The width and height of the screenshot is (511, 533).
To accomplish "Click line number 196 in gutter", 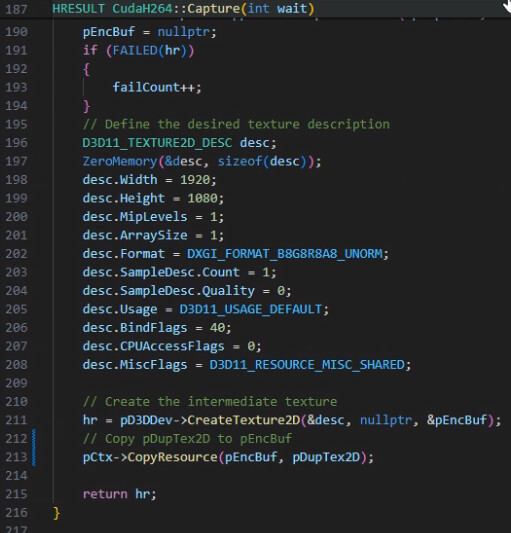I will coord(16,143).
